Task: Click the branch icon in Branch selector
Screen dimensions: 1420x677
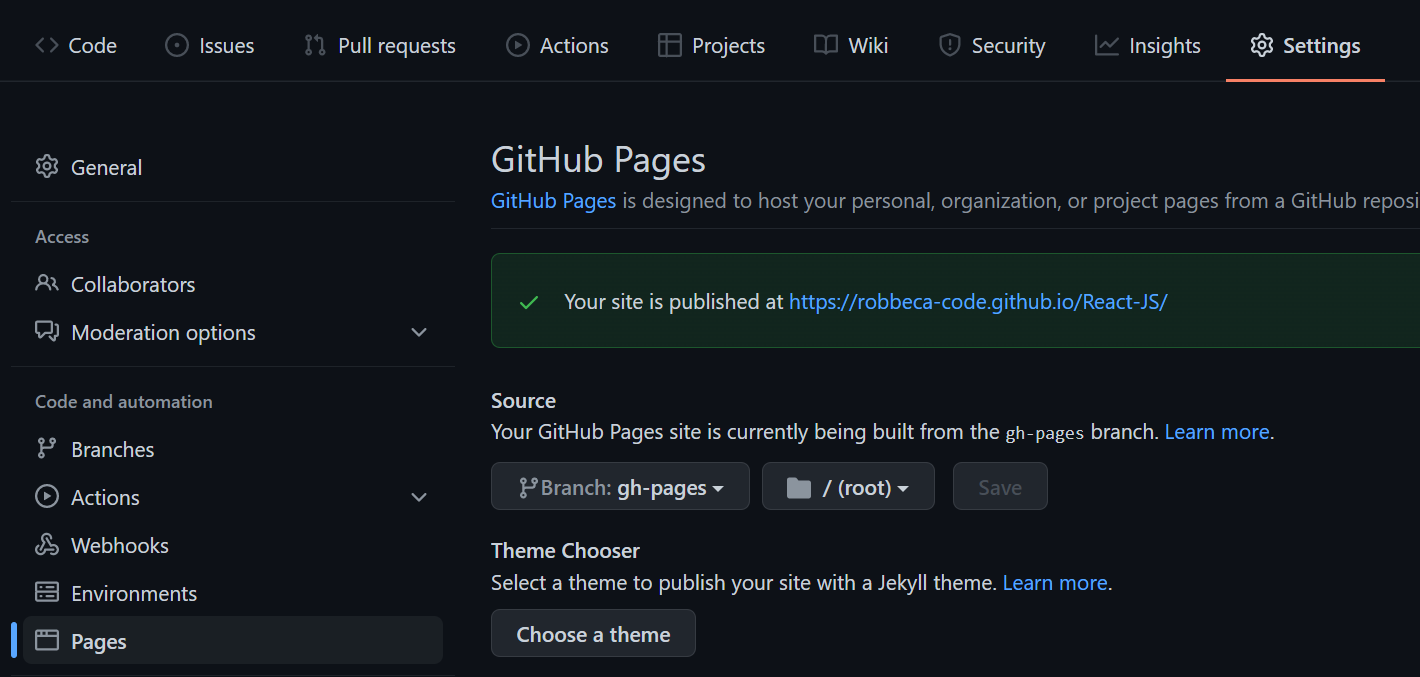Action: [x=528, y=488]
